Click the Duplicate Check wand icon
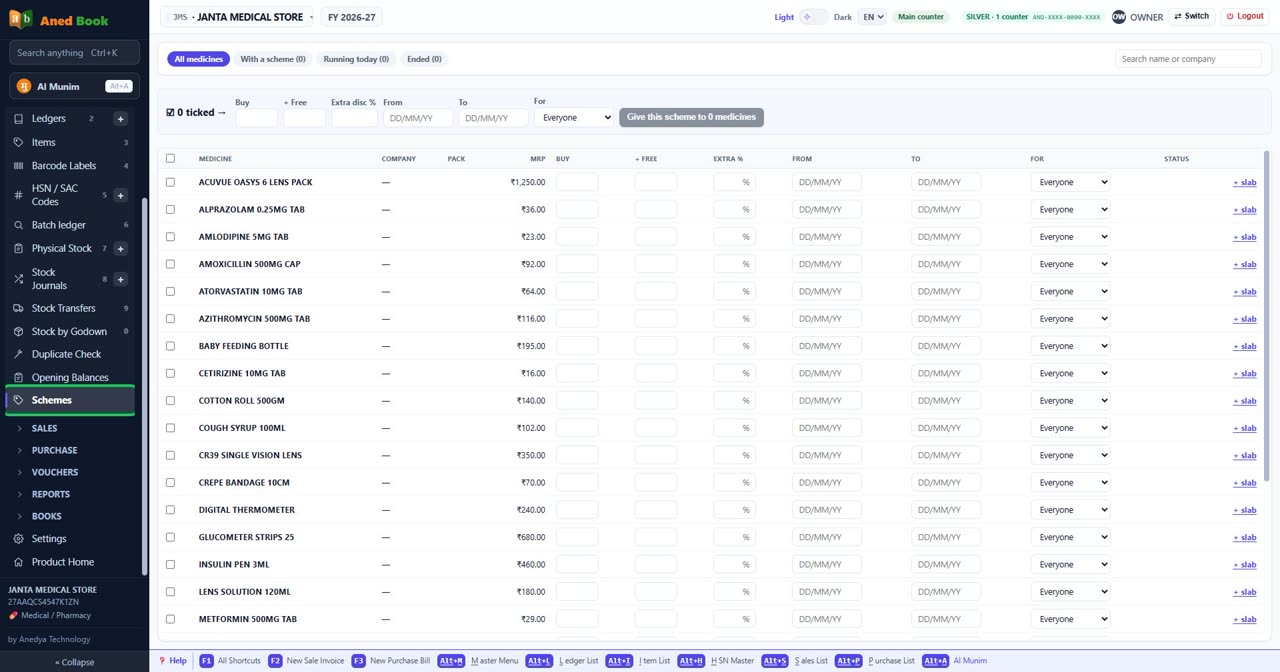Image resolution: width=1280 pixels, height=672 pixels. [x=18, y=354]
